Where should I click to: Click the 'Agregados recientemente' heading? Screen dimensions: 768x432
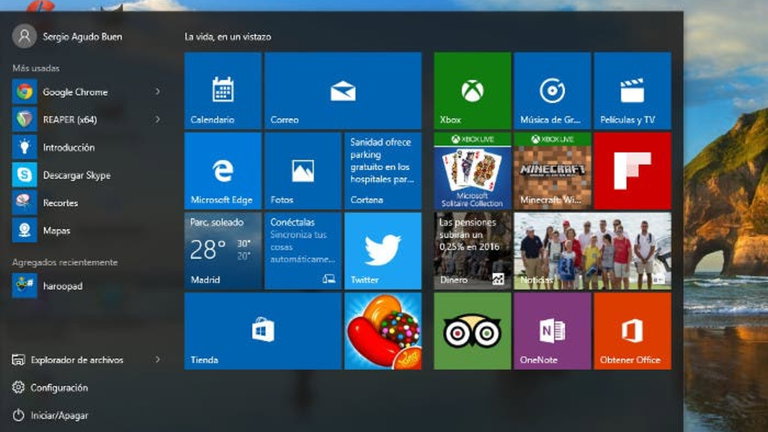click(x=65, y=263)
